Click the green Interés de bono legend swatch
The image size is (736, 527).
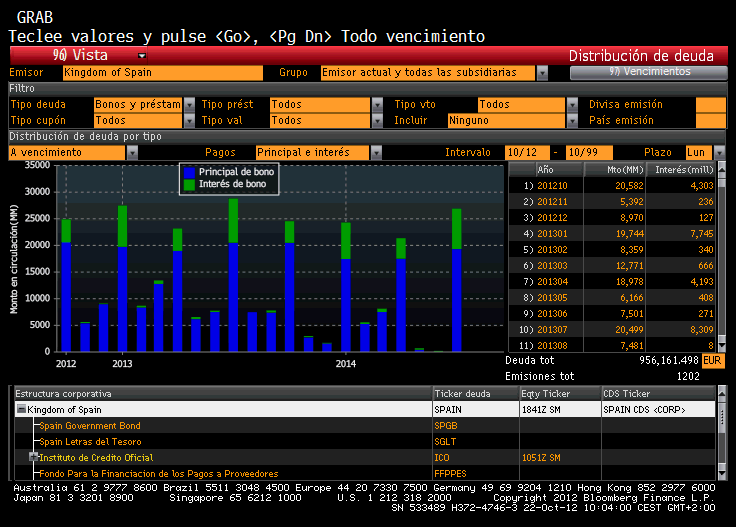[190, 185]
